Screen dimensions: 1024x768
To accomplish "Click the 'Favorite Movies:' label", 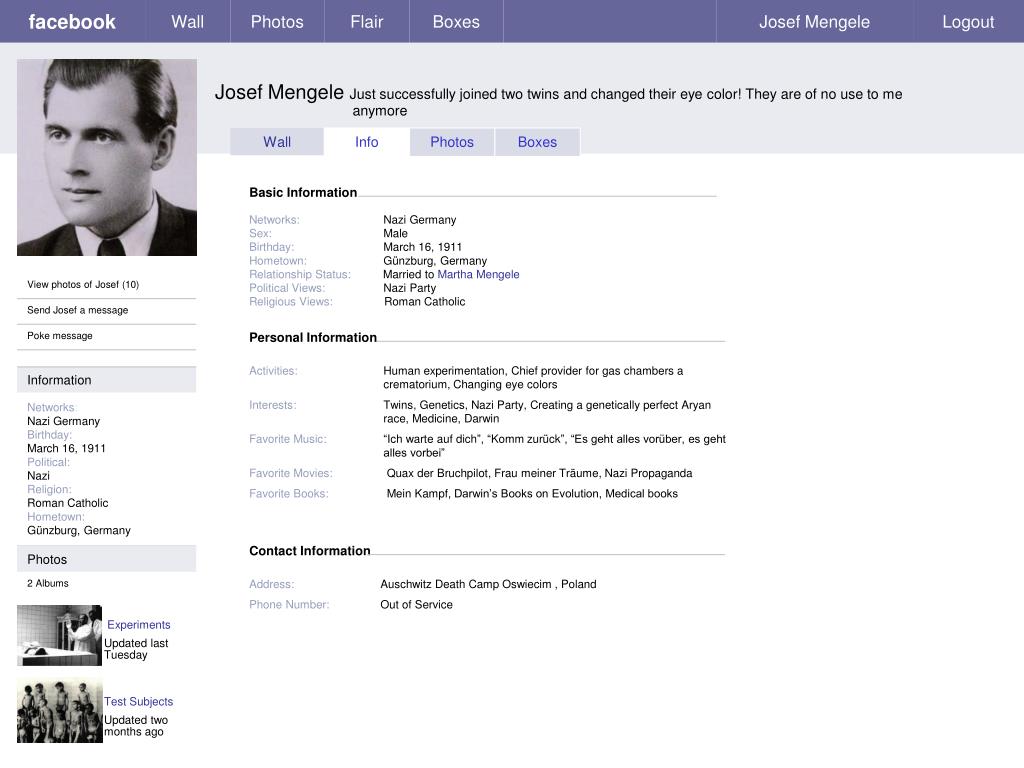I will point(291,473).
